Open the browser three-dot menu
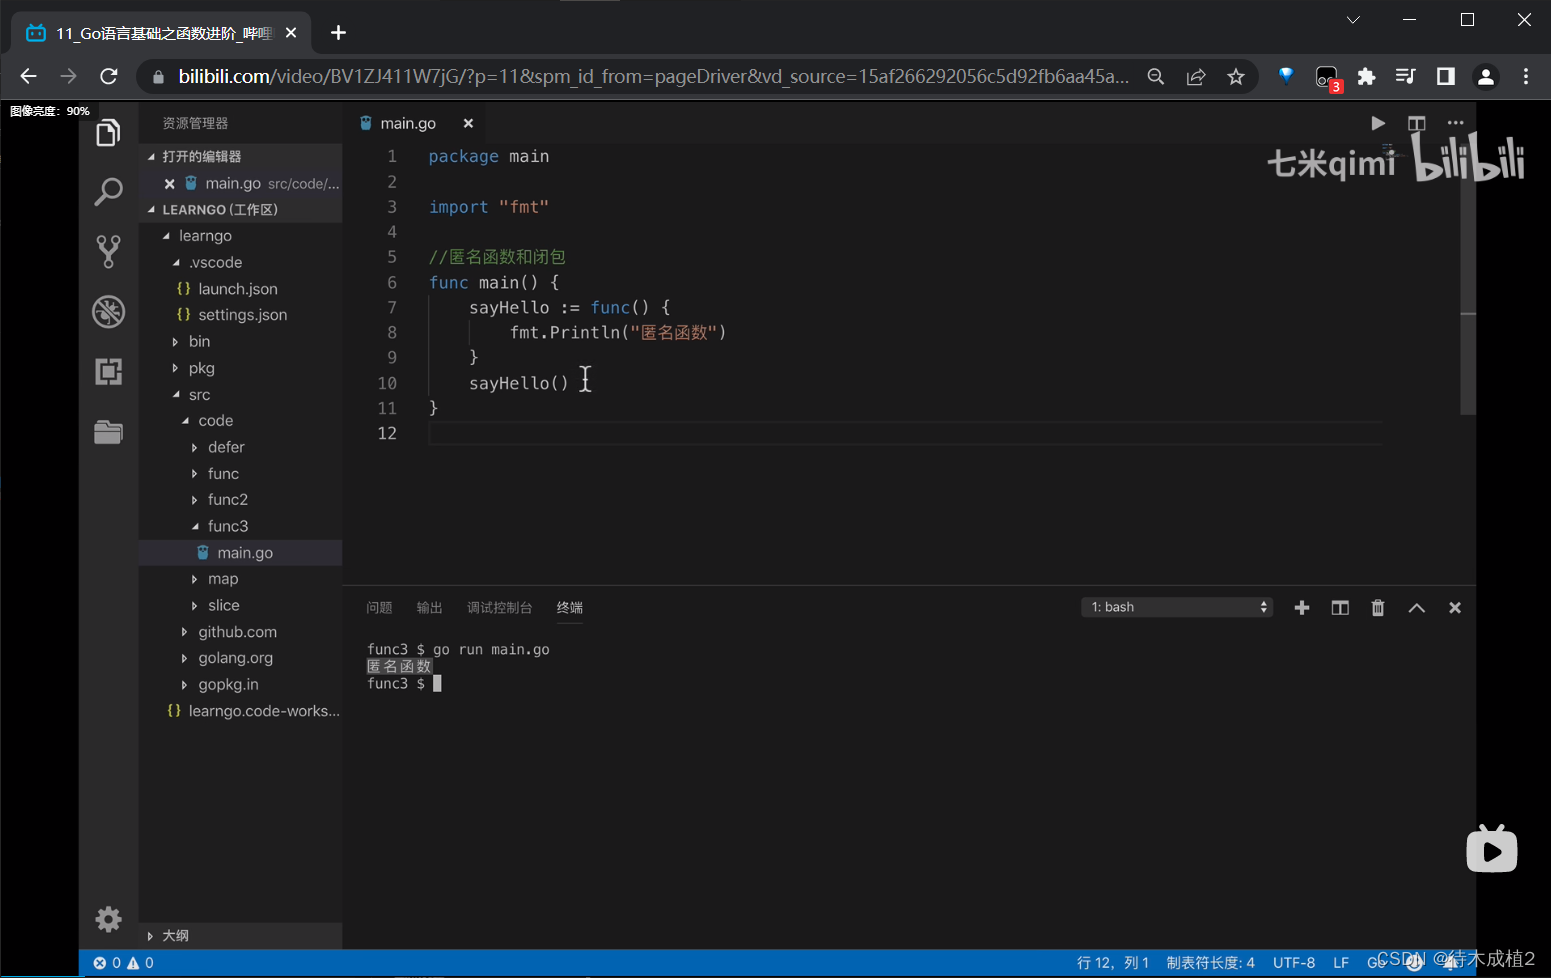Image resolution: width=1551 pixels, height=978 pixels. tap(1526, 76)
